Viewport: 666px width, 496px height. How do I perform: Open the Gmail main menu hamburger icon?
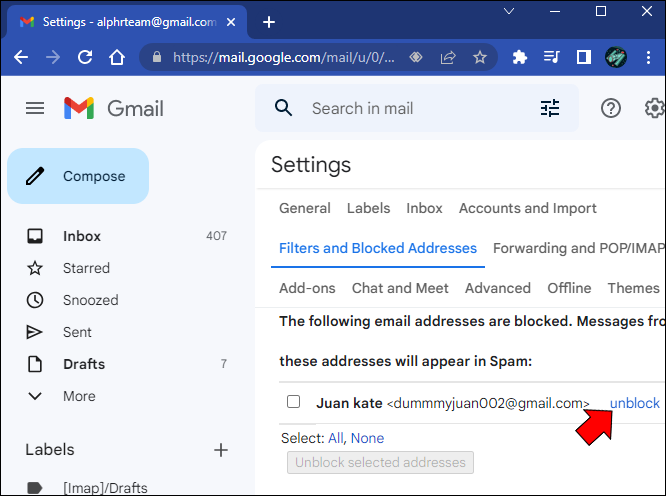[35, 108]
